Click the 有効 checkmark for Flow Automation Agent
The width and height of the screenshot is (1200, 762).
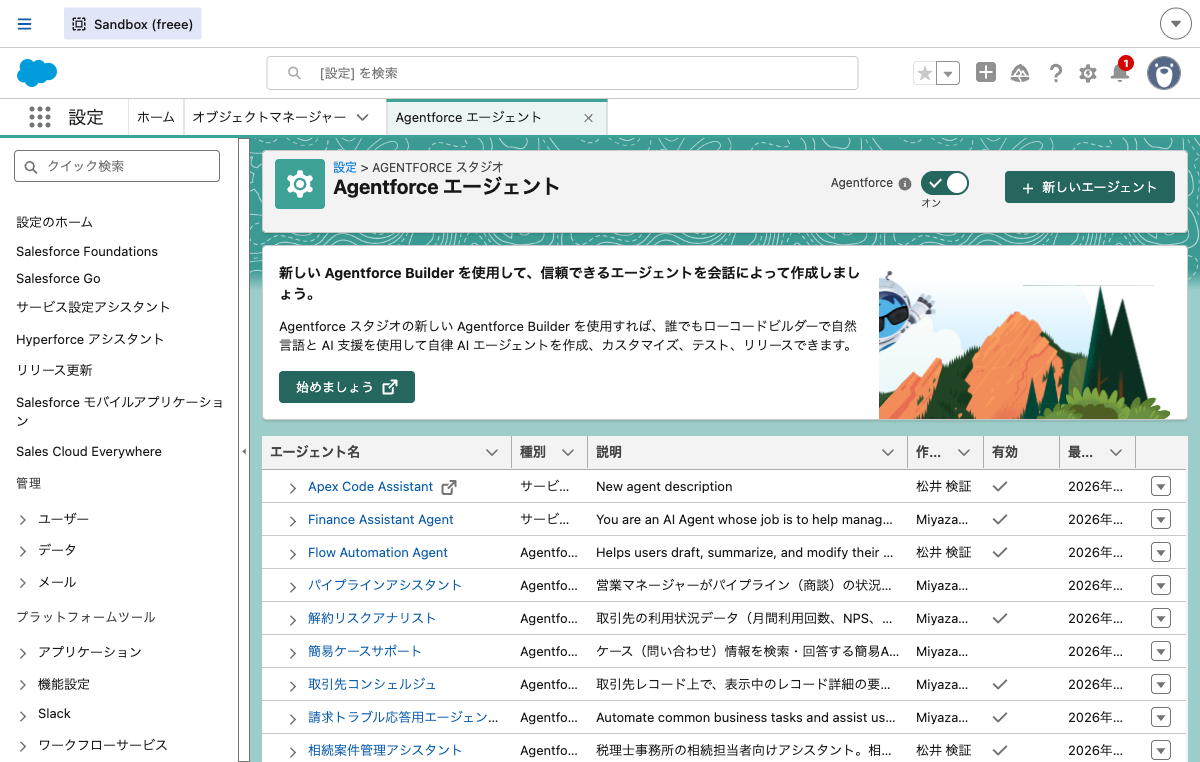(x=998, y=552)
